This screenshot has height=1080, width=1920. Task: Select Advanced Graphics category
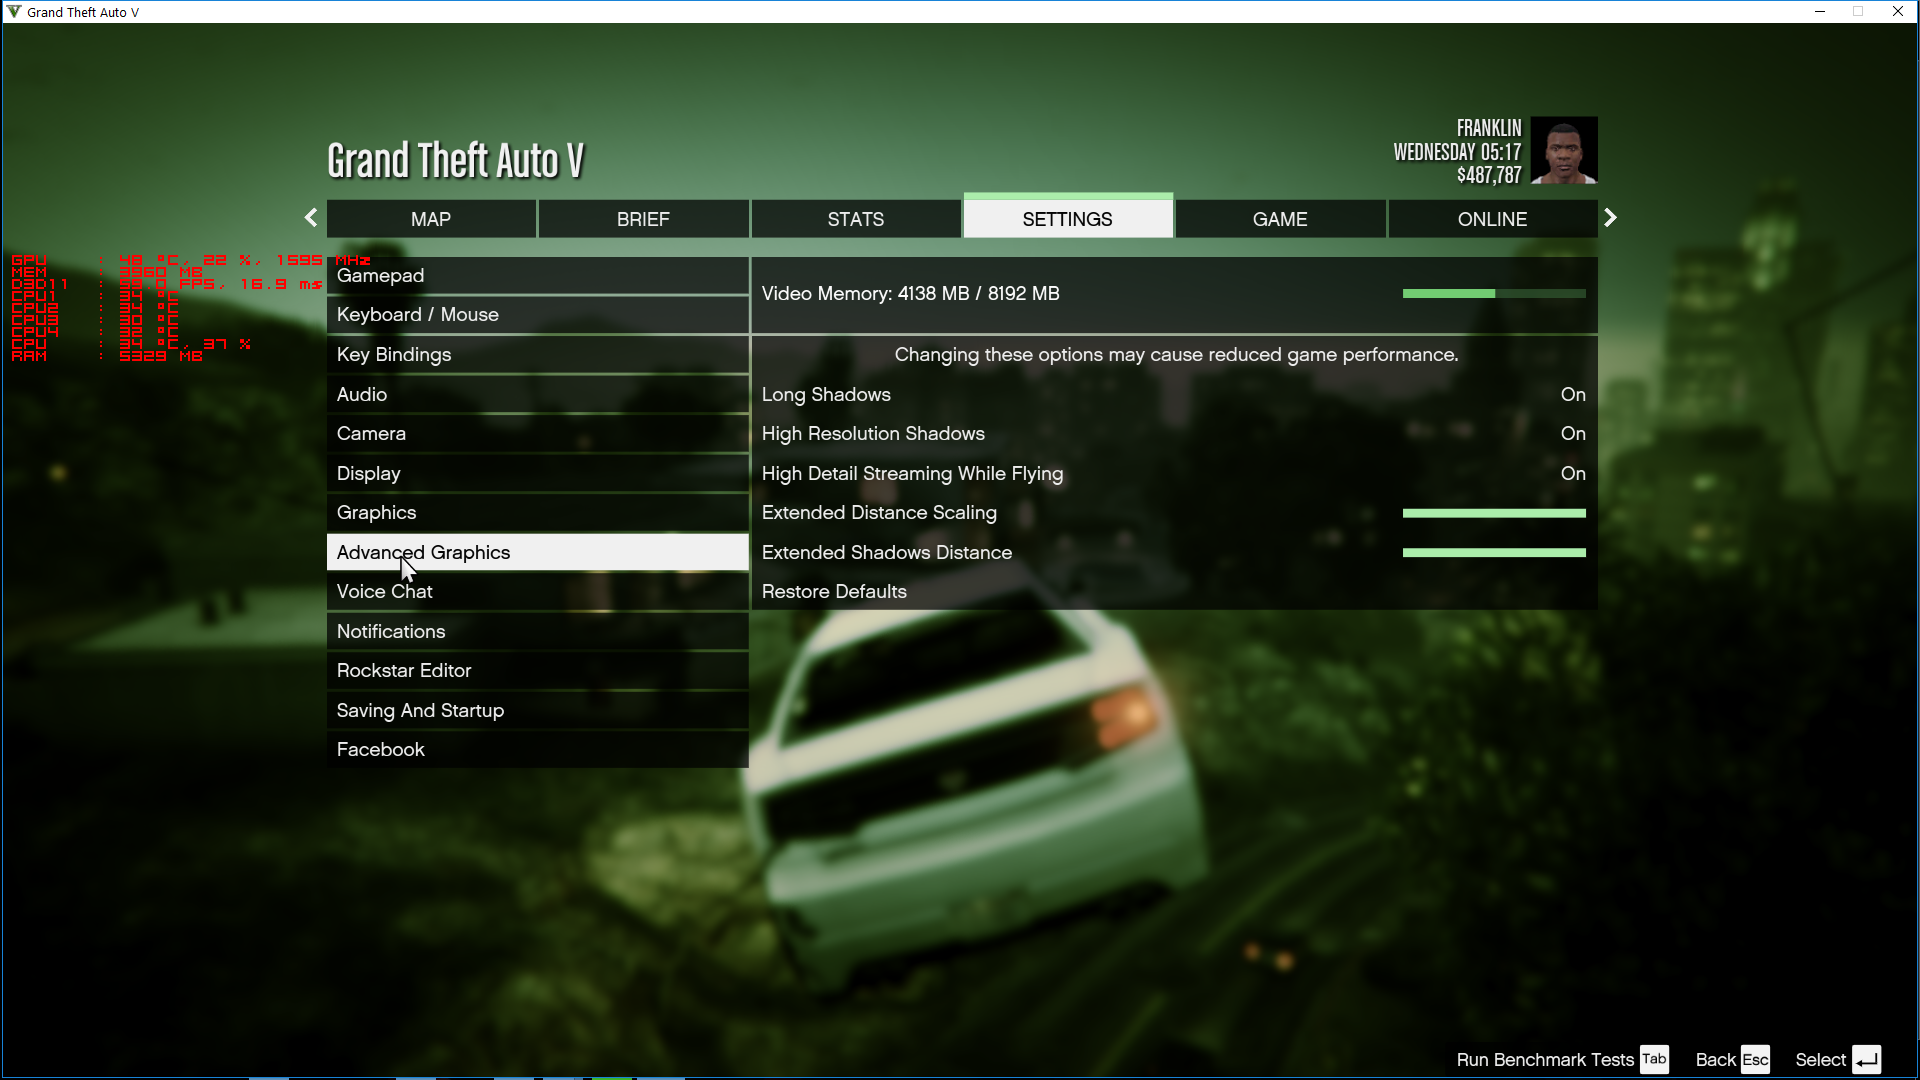(x=538, y=552)
